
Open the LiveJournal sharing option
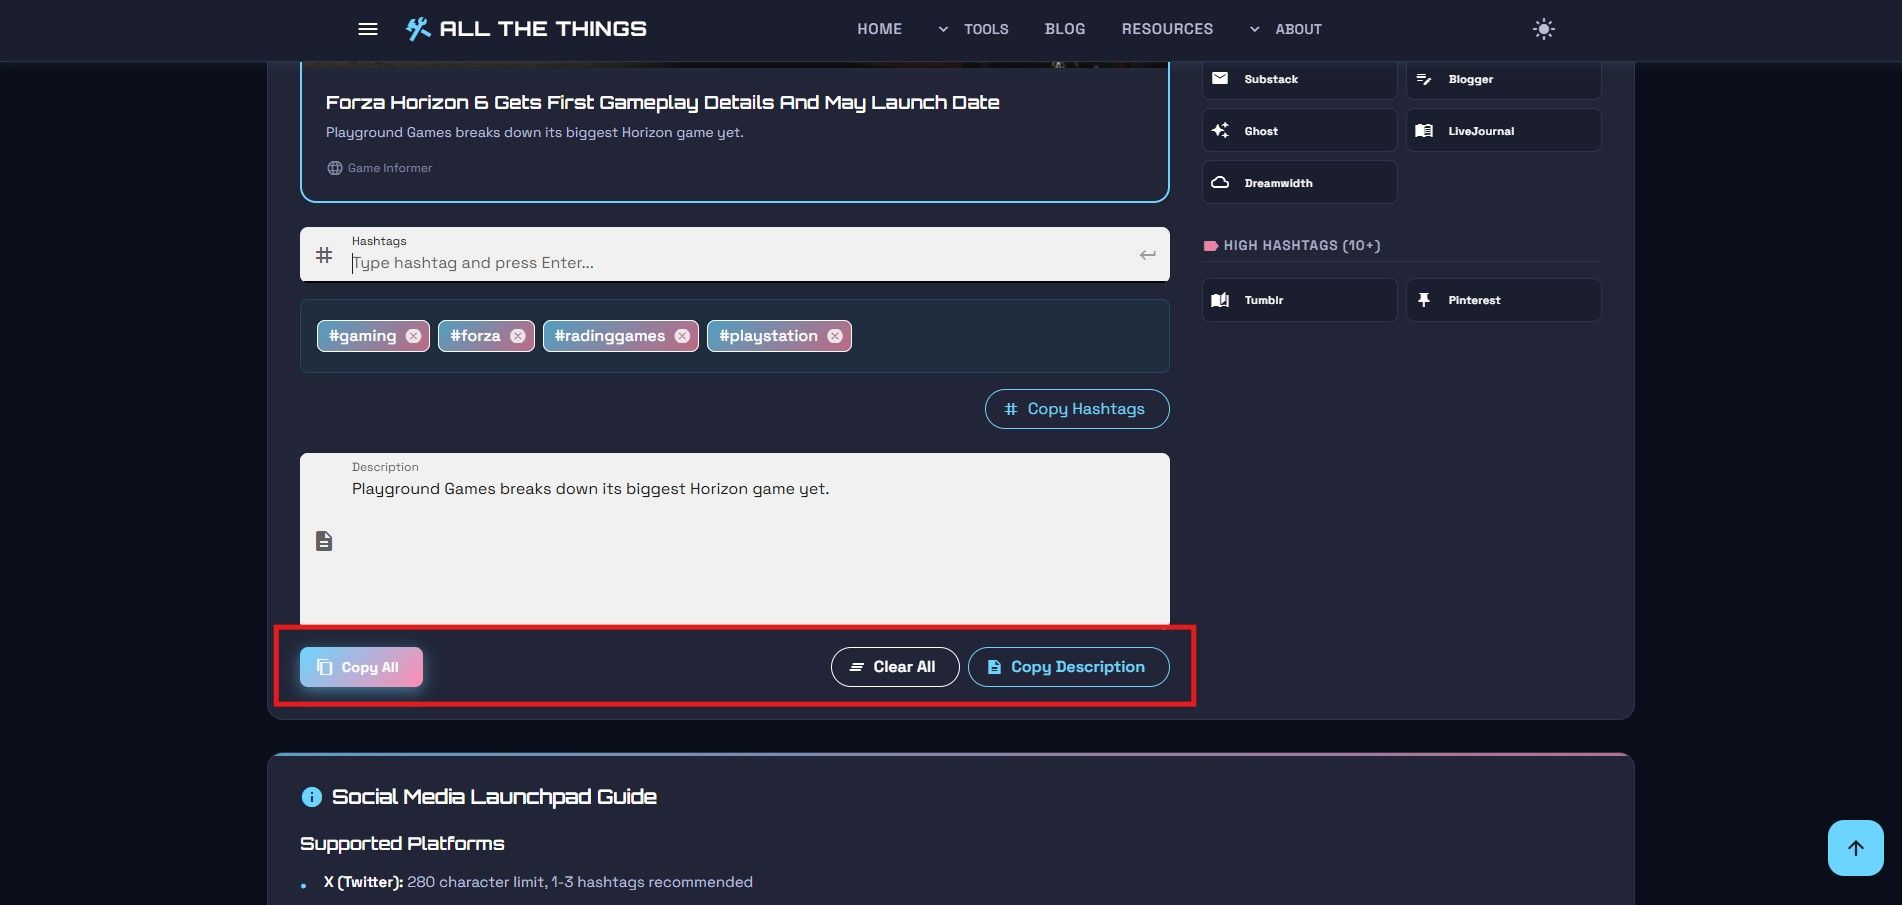pyautogui.click(x=1501, y=130)
